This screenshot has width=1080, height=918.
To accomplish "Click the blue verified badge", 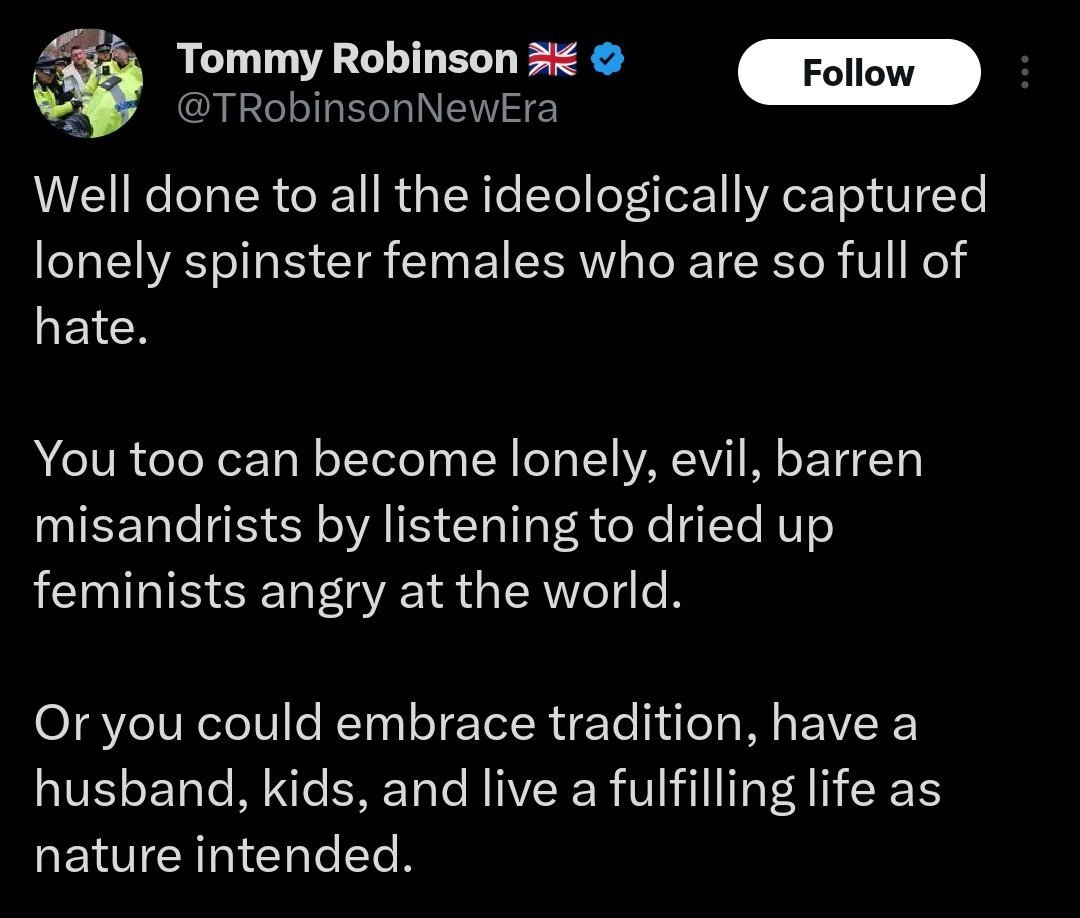I will [607, 62].
